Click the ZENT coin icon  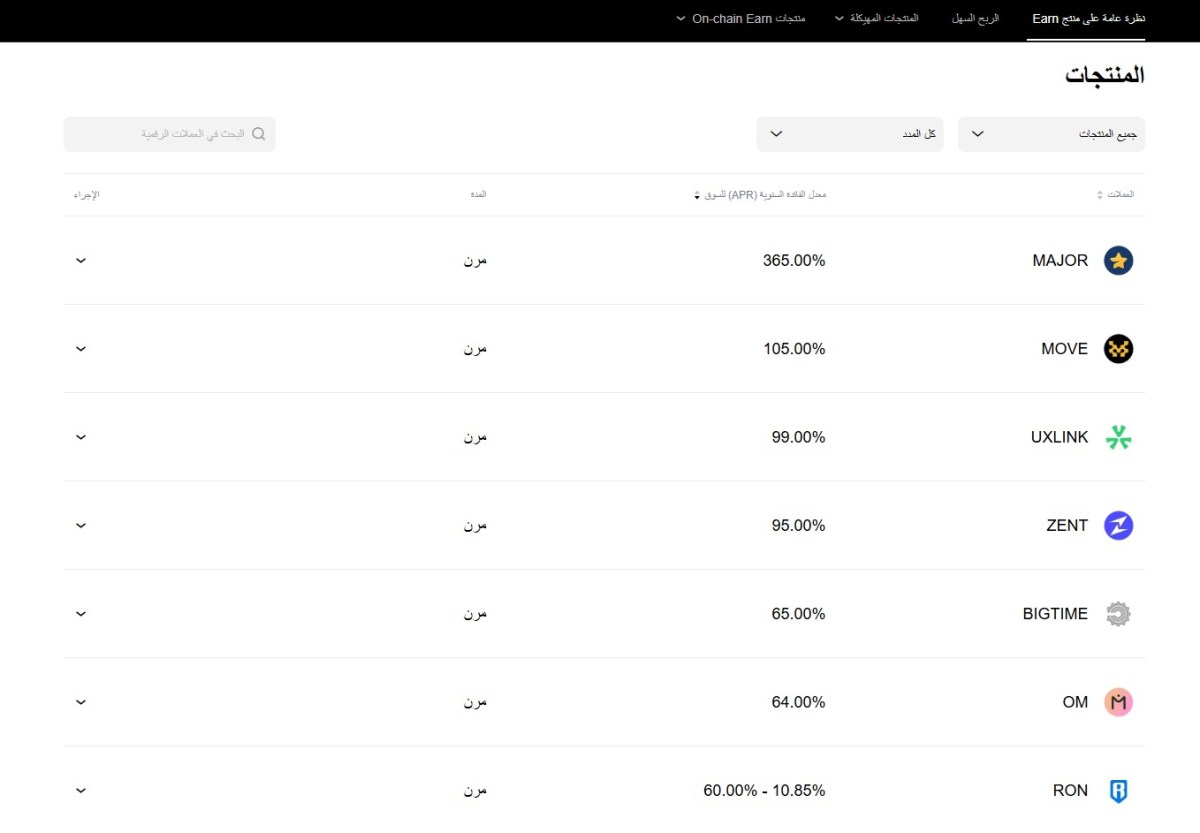coord(1118,525)
